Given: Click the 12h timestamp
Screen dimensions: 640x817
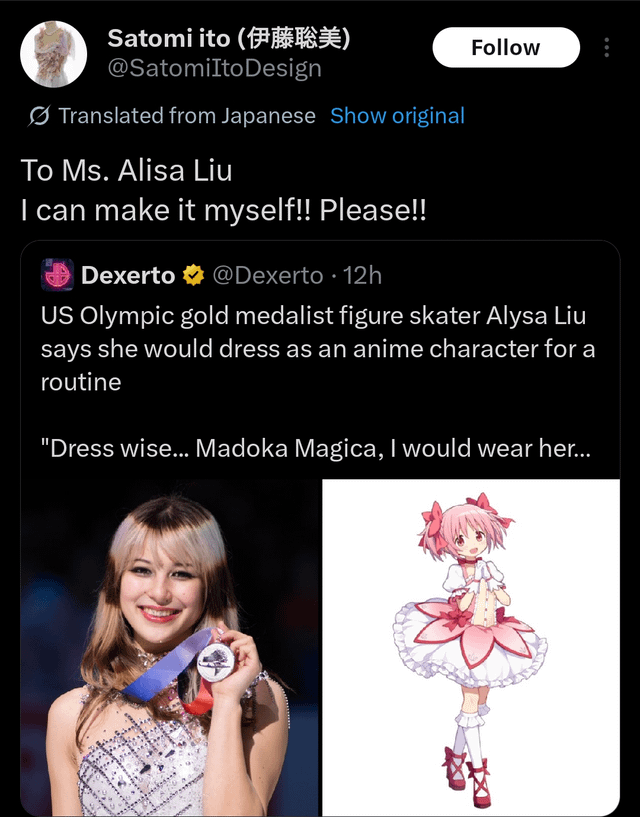Looking at the screenshot, I should (x=362, y=275).
